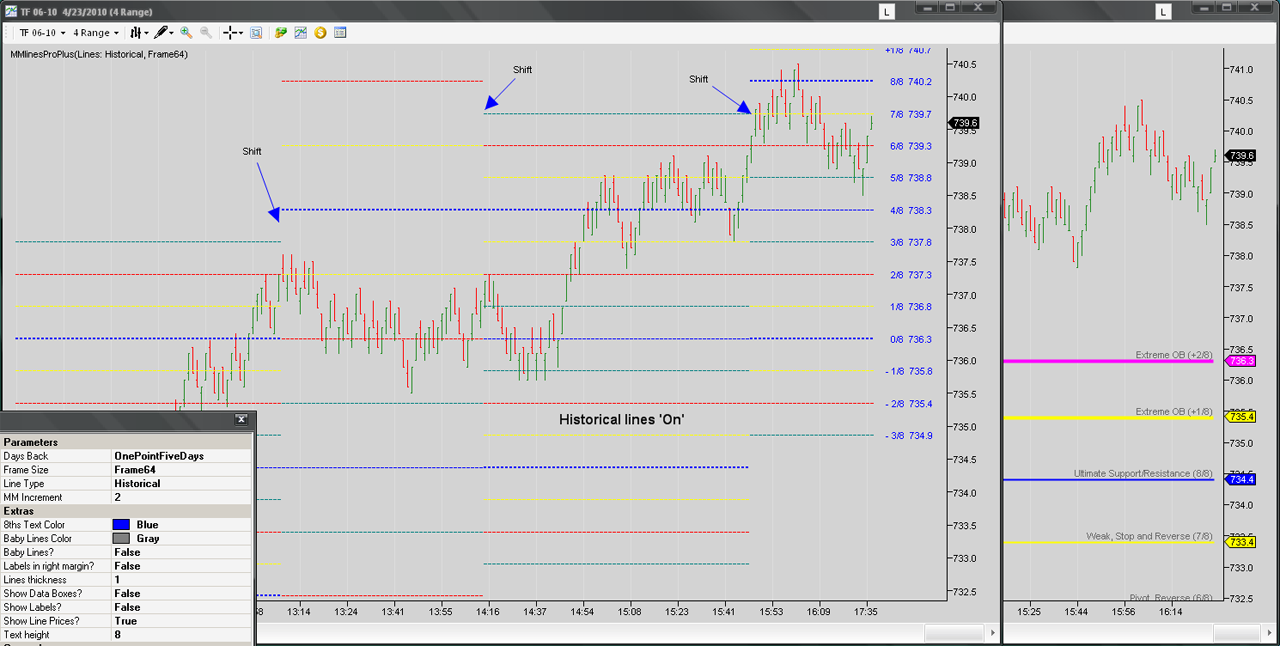
Task: Click the 15:53 time axis label
Action: 772,611
